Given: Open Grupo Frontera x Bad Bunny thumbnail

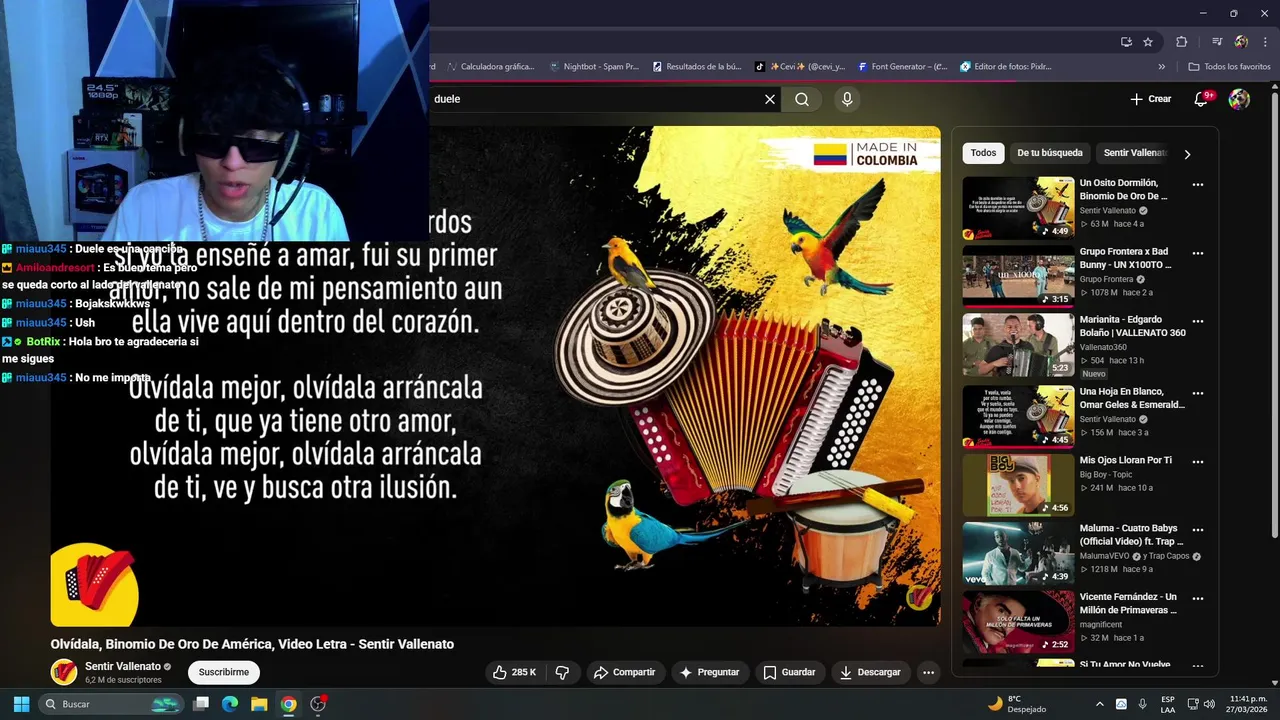Looking at the screenshot, I should pyautogui.click(x=1018, y=276).
